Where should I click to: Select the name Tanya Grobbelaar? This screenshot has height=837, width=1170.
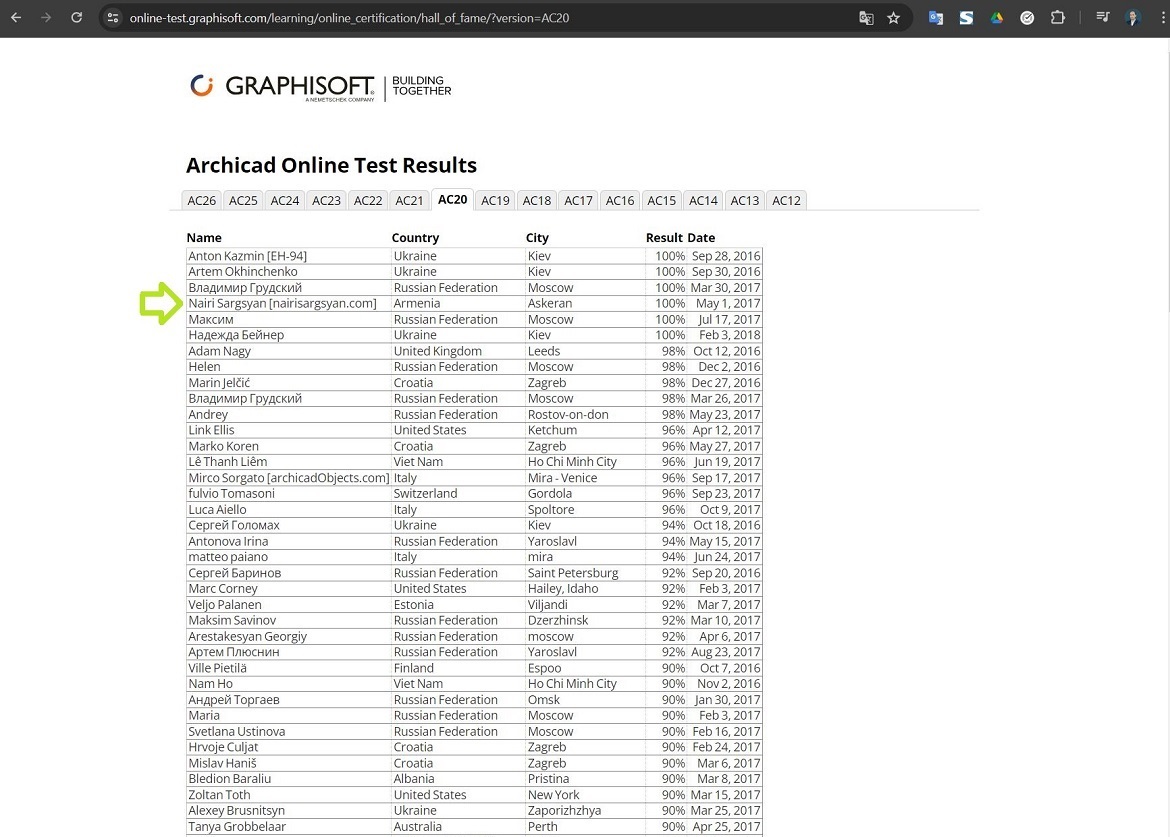tap(237, 827)
